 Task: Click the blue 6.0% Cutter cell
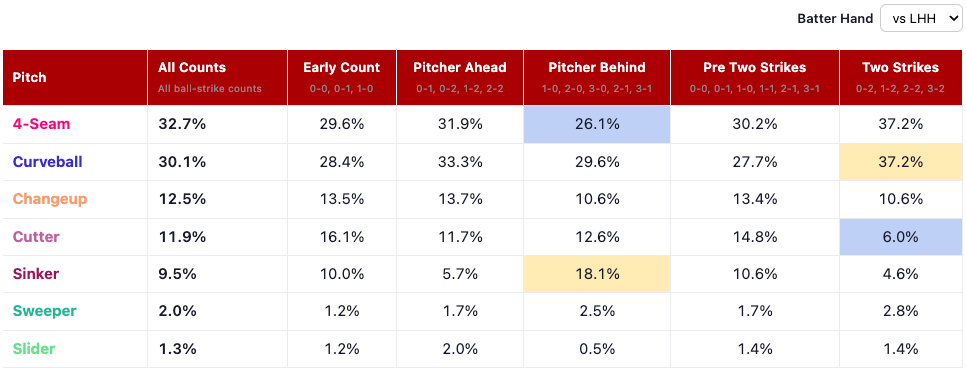pos(901,237)
